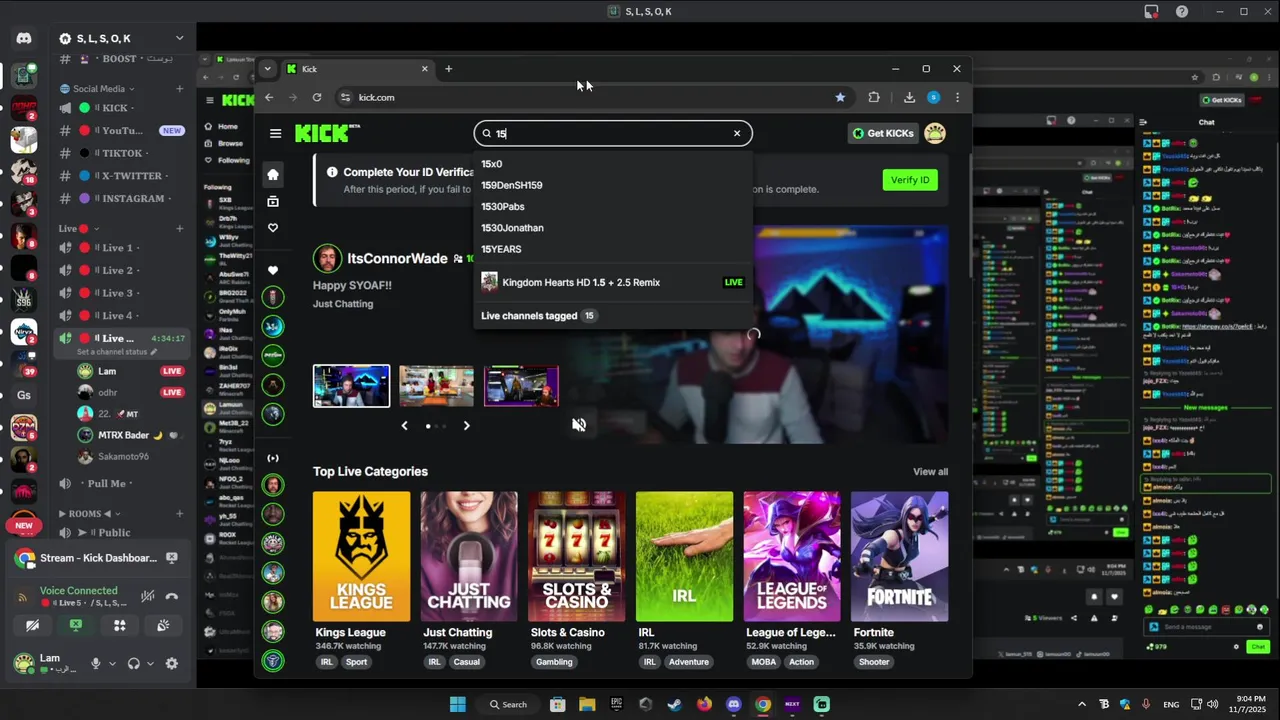The image size is (1280, 720).
Task: Open Discord direct messages home icon
Action: [24, 38]
